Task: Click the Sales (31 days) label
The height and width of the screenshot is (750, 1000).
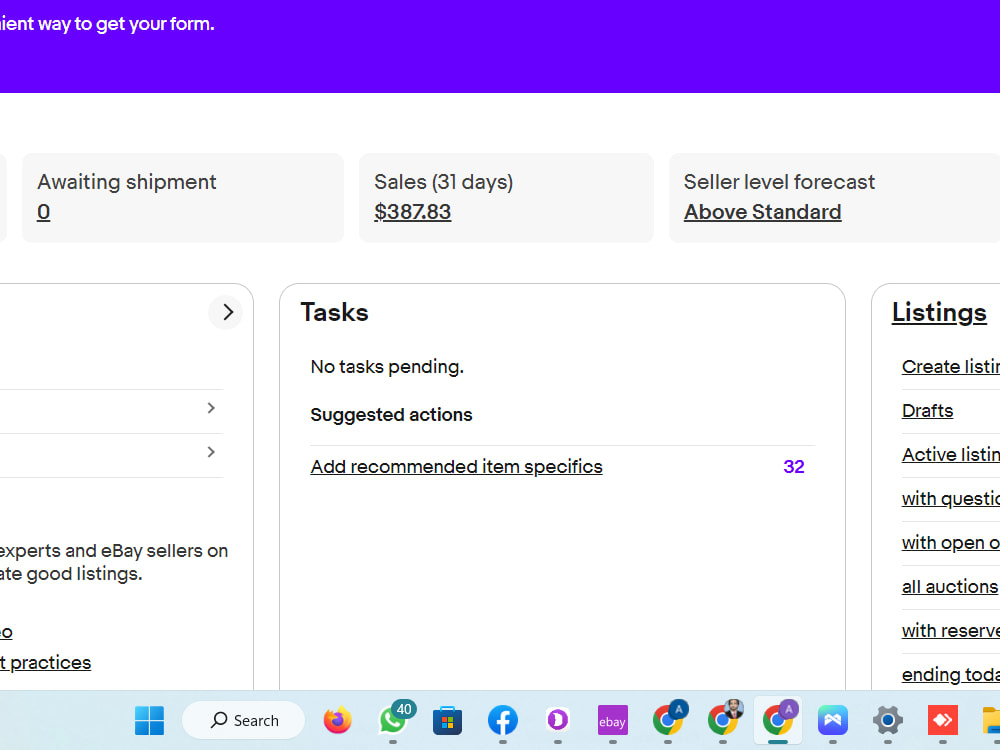Action: click(444, 182)
